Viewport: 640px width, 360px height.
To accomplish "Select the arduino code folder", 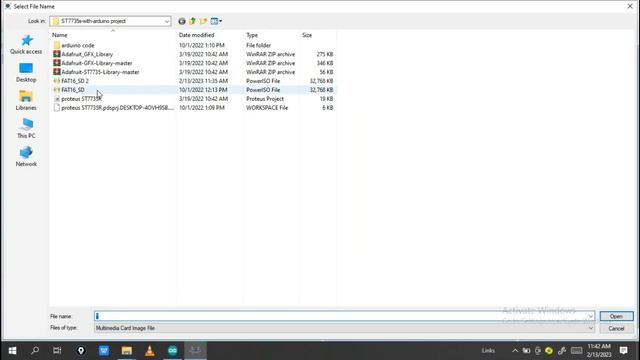I will (x=78, y=45).
